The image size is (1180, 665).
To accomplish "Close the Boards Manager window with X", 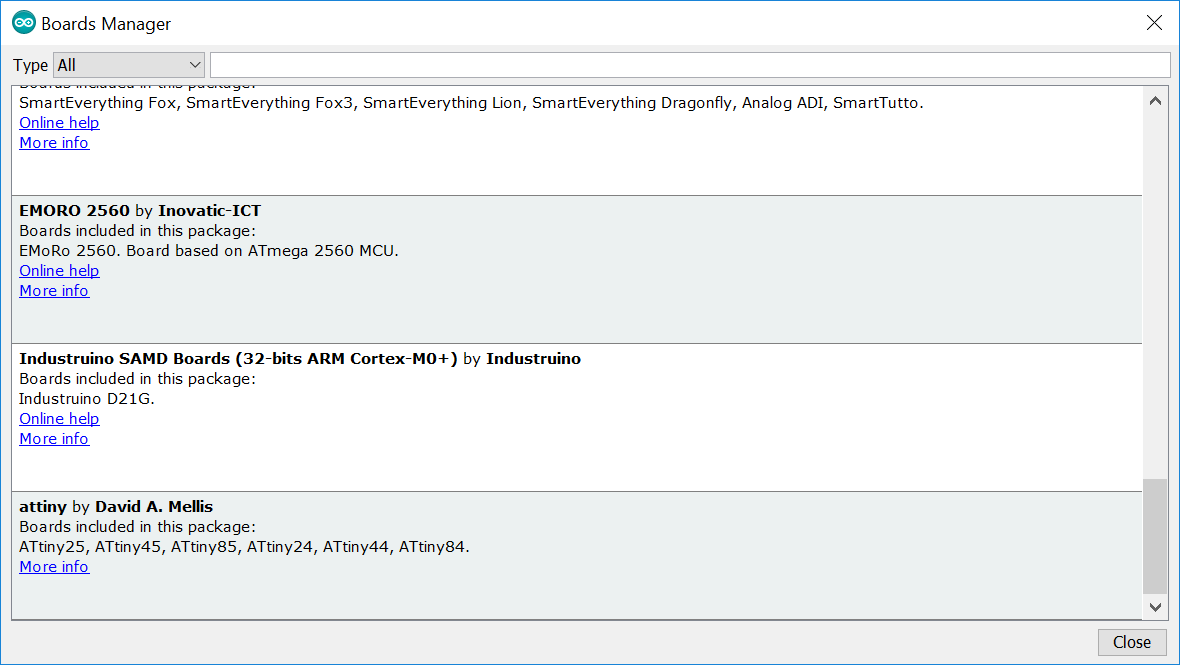I will tap(1154, 23).
